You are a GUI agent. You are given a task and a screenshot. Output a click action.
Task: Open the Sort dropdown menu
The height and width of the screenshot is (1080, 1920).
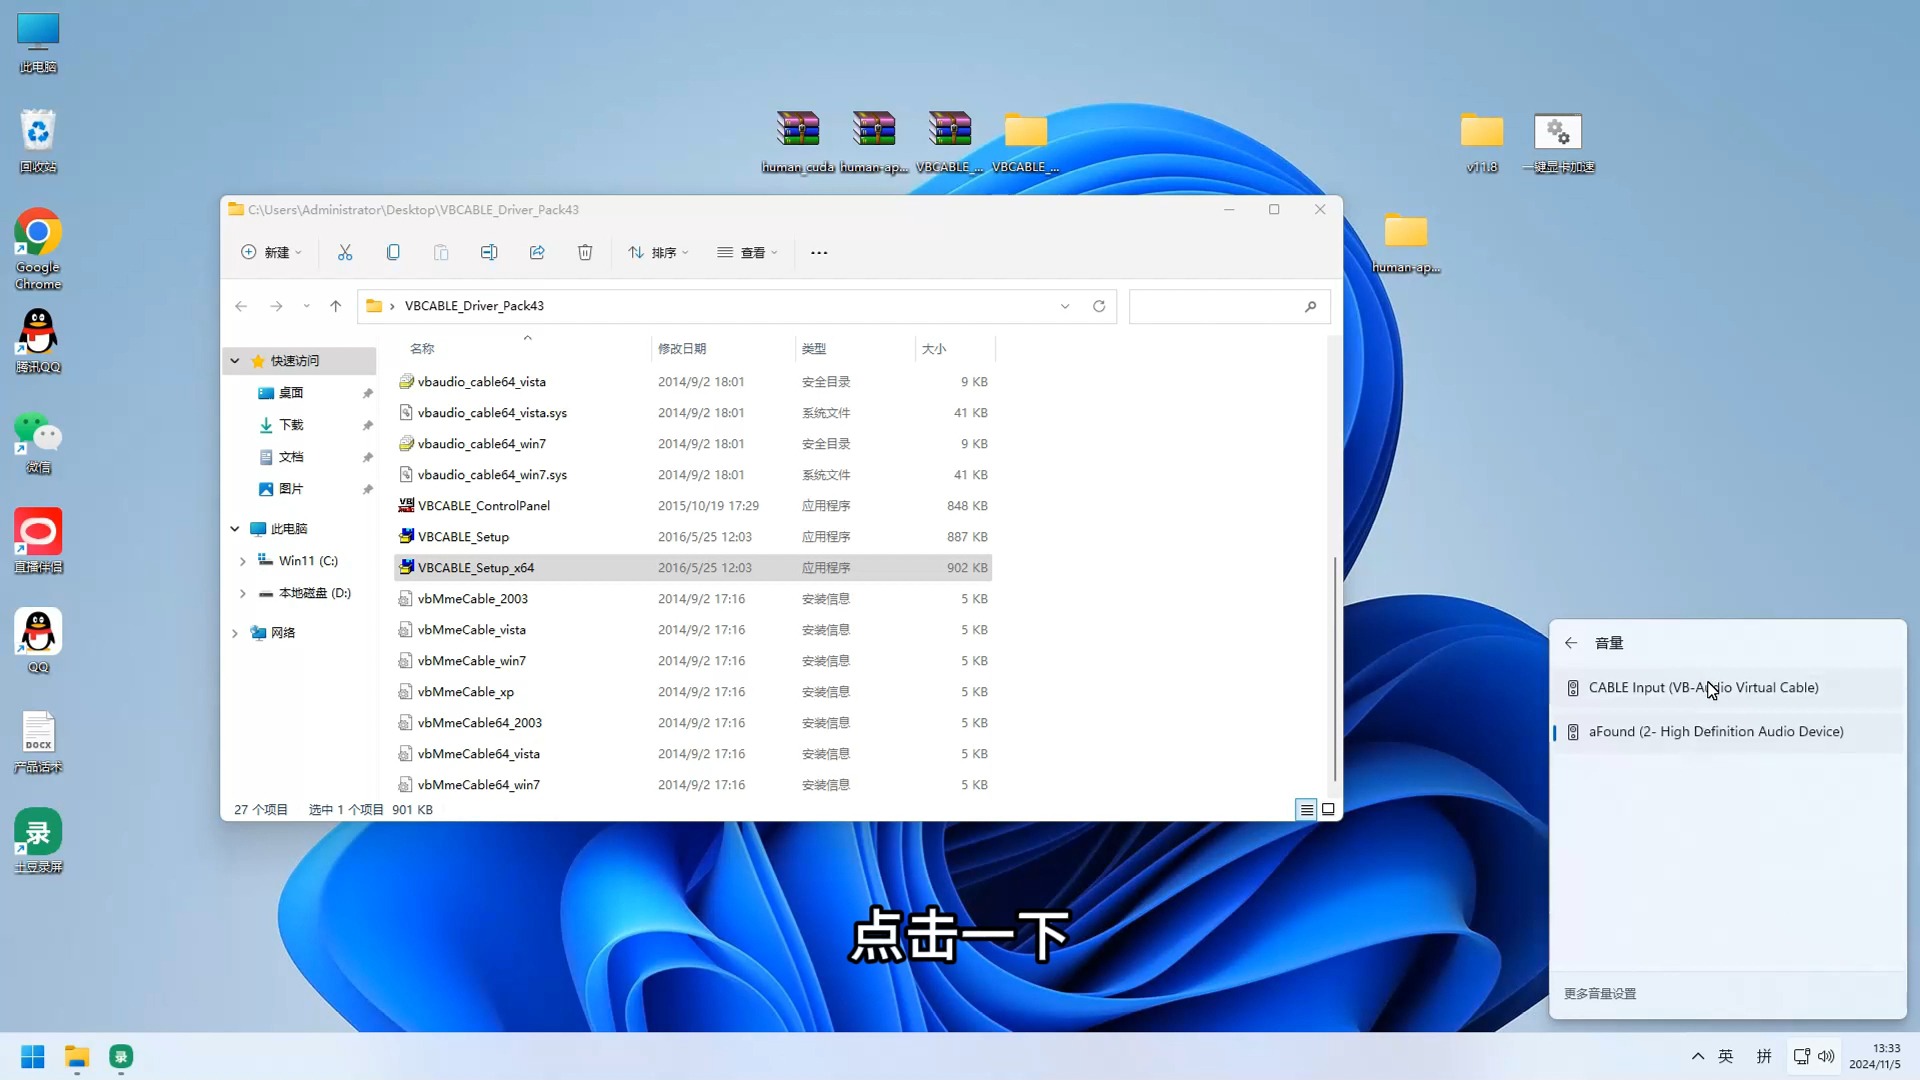click(x=658, y=253)
